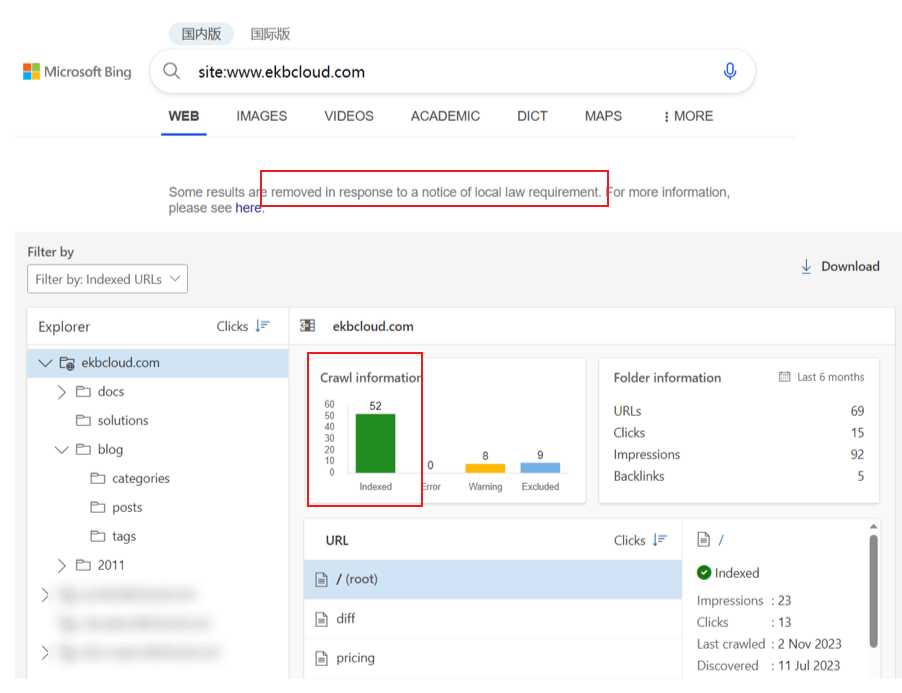Image resolution: width=902 pixels, height=693 pixels.
Task: Click the blue Excluded bar
Action: (x=540, y=468)
